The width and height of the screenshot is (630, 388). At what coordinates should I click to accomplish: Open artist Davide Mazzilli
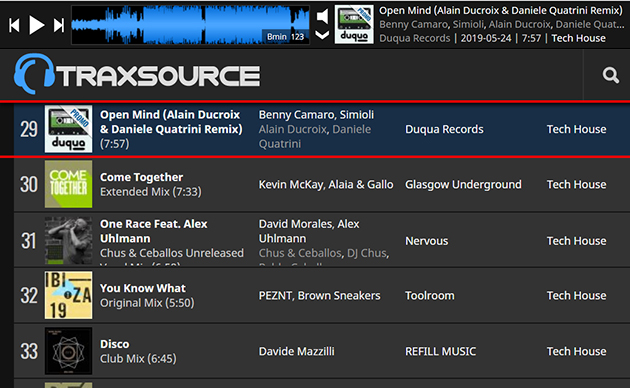[297, 351]
